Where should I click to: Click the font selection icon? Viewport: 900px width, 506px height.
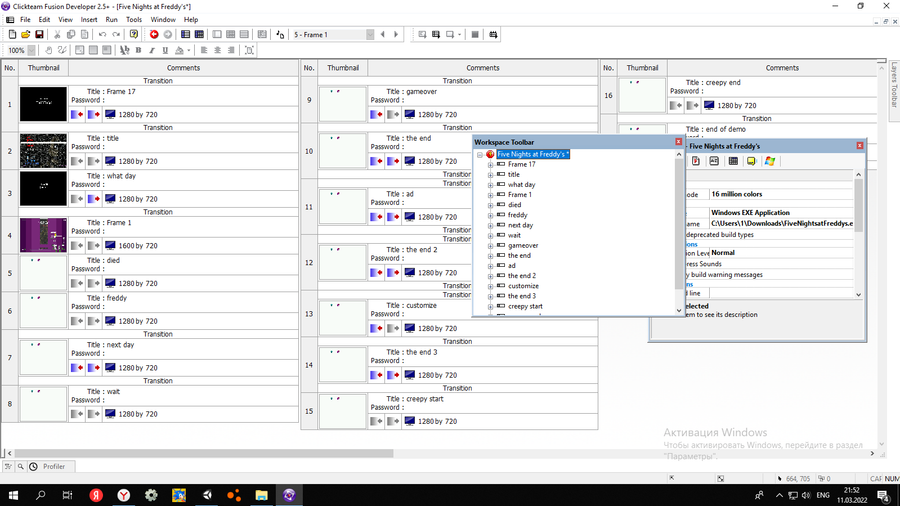pyautogui.click(x=125, y=50)
